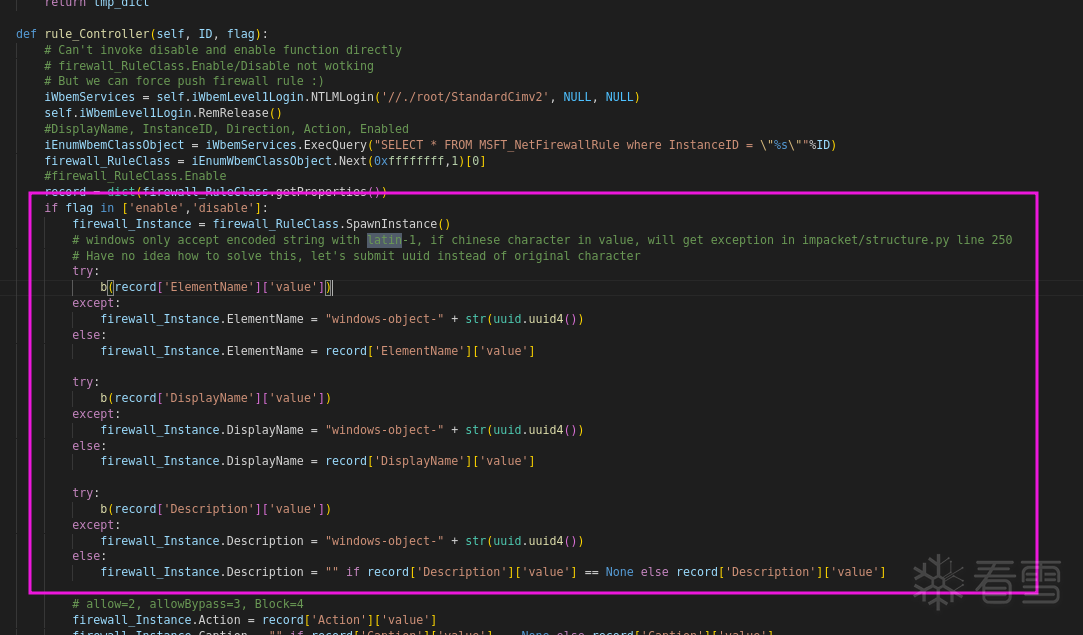
Task: Click the def keyword
Action: 26,34
